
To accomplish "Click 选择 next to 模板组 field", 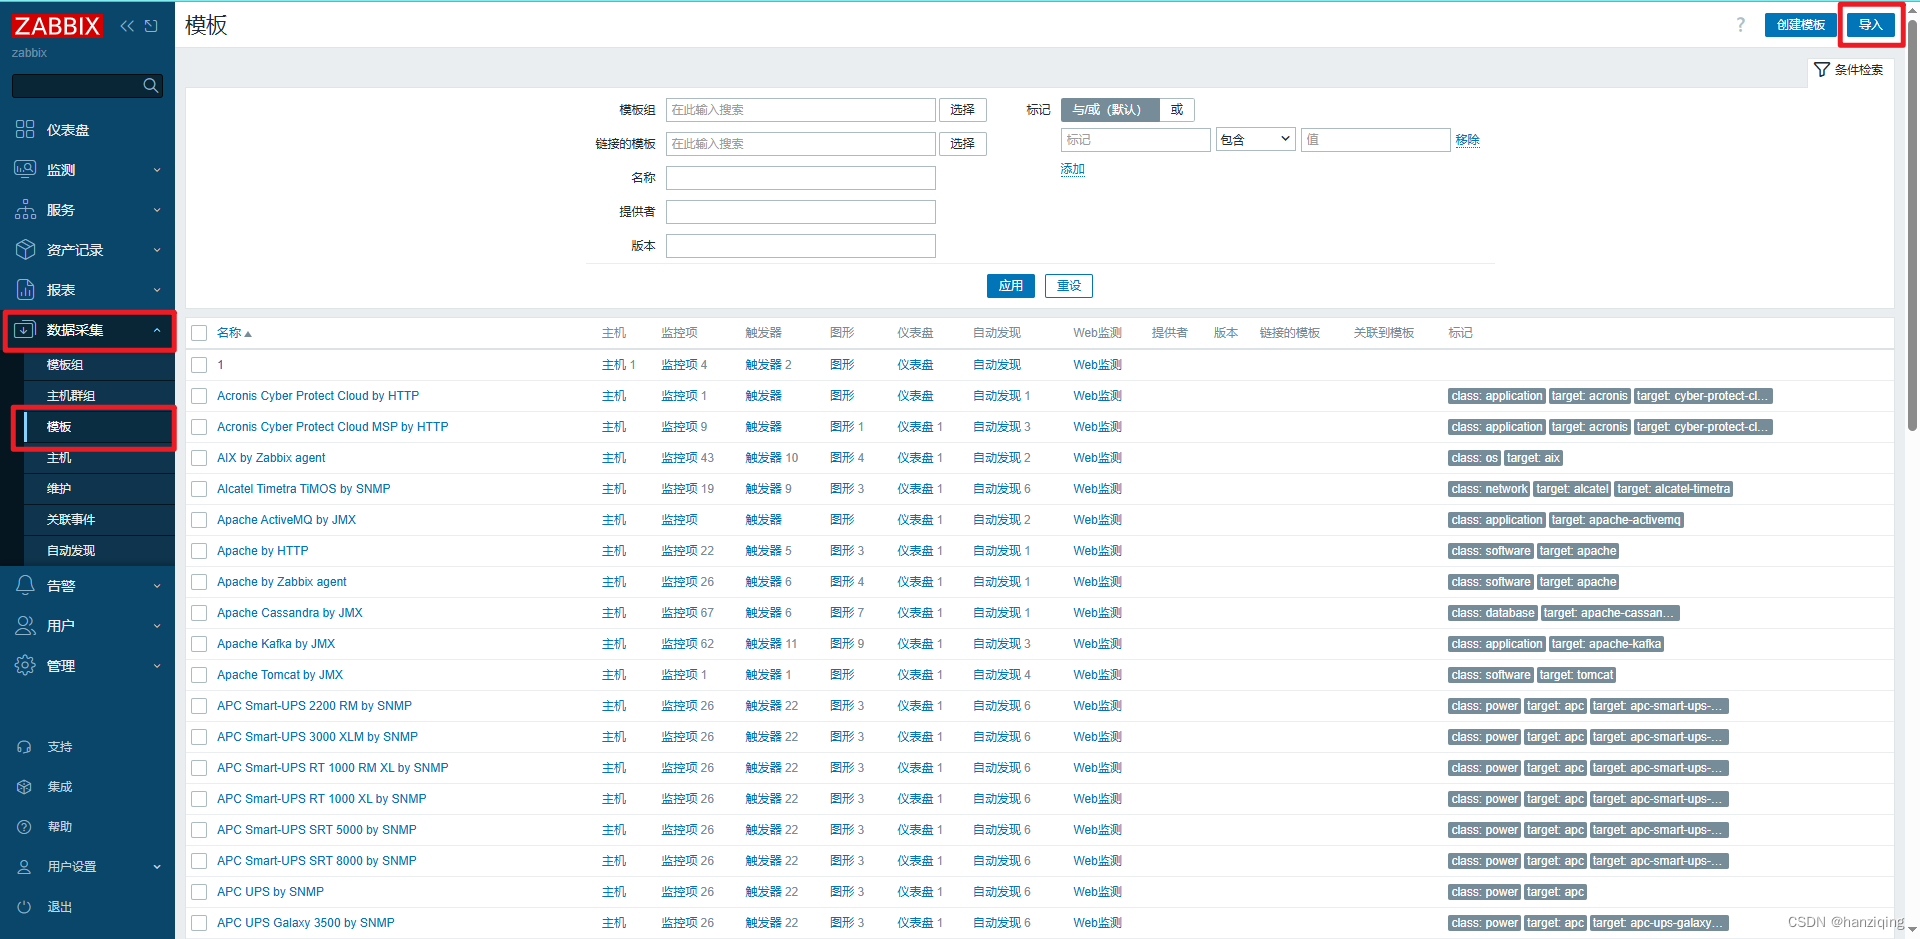I will 963,110.
